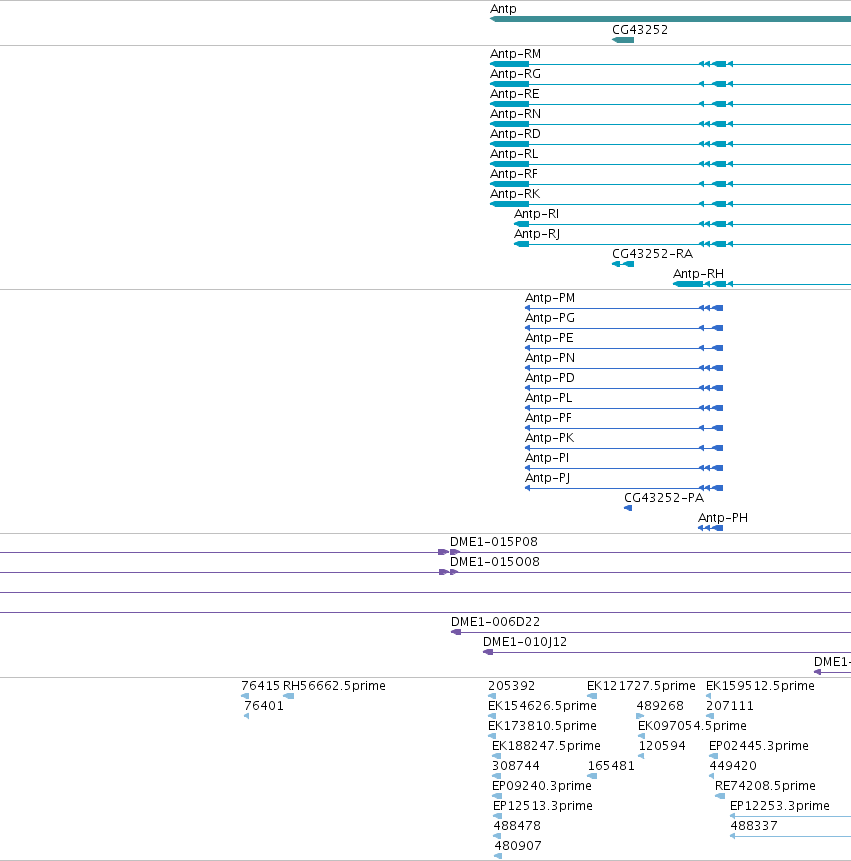Open EP12253.3prime EST
The height and width of the screenshot is (861, 851).
pos(780,806)
